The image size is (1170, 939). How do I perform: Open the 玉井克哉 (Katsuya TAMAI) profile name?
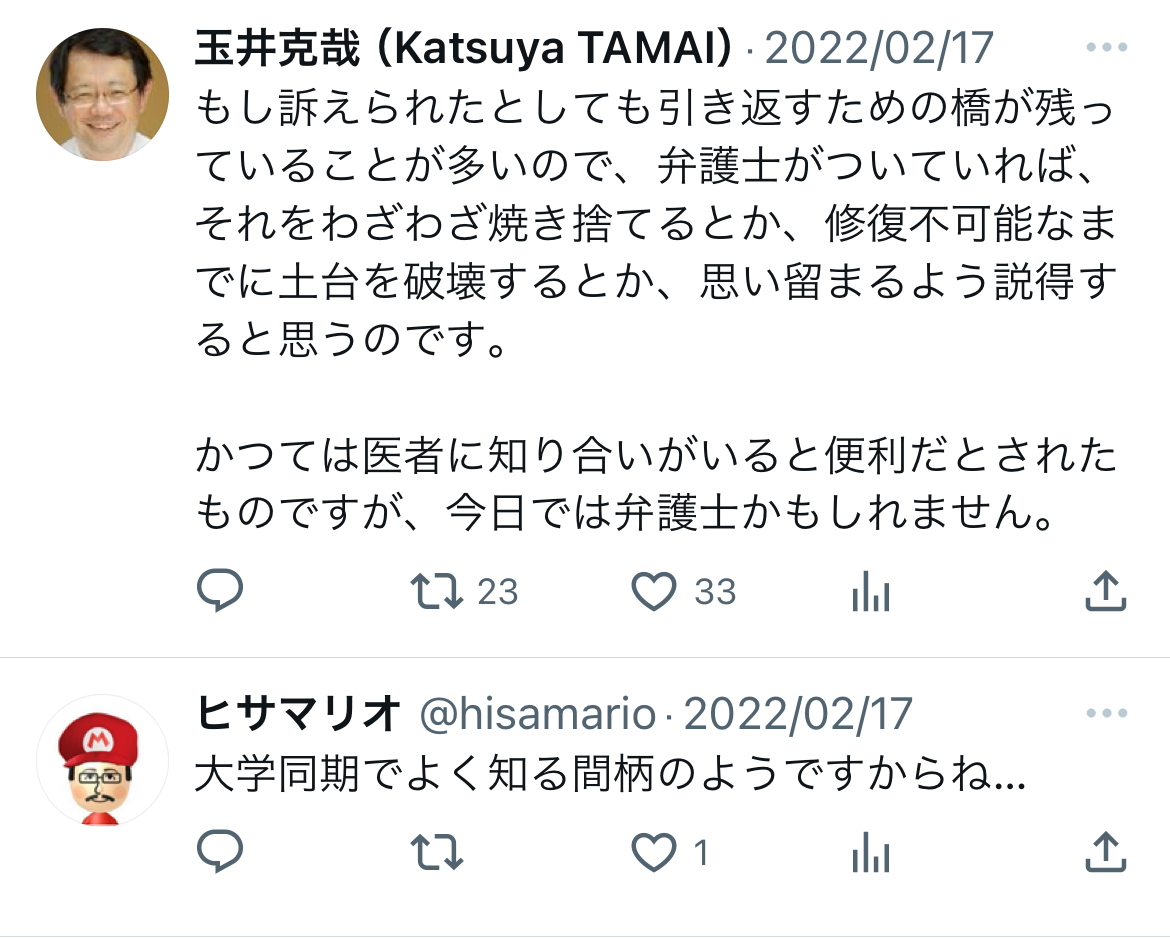click(464, 49)
